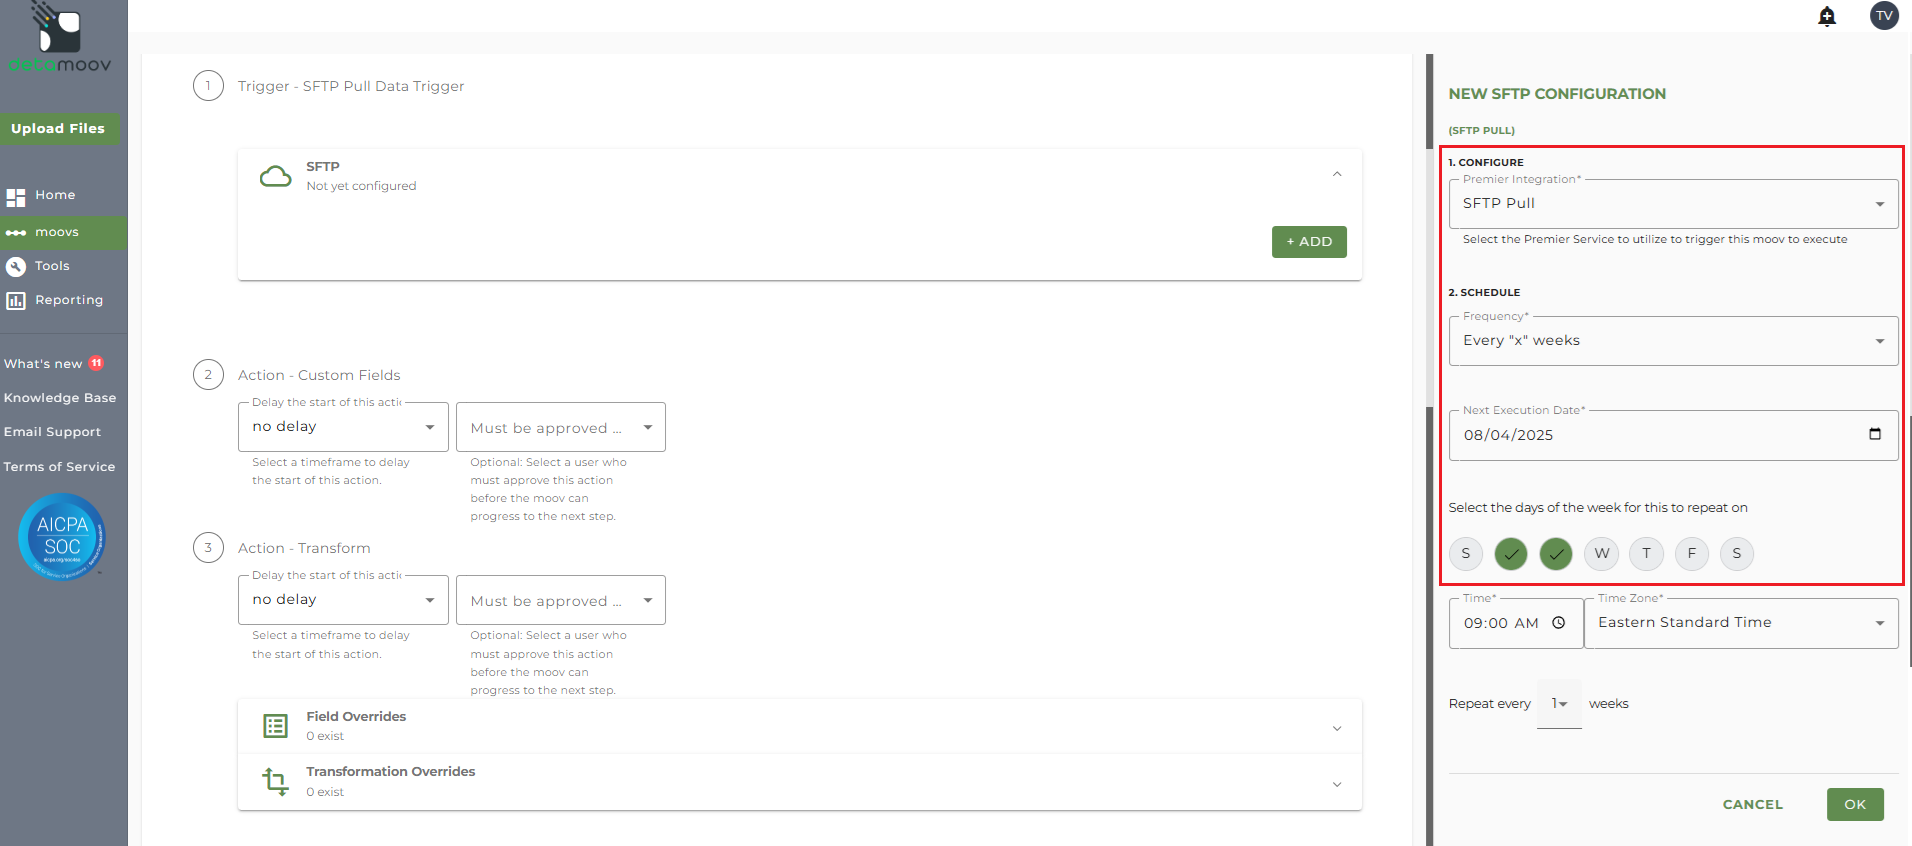Toggle Sunday in the weekday selector
This screenshot has width=1912, height=846.
pyautogui.click(x=1466, y=553)
